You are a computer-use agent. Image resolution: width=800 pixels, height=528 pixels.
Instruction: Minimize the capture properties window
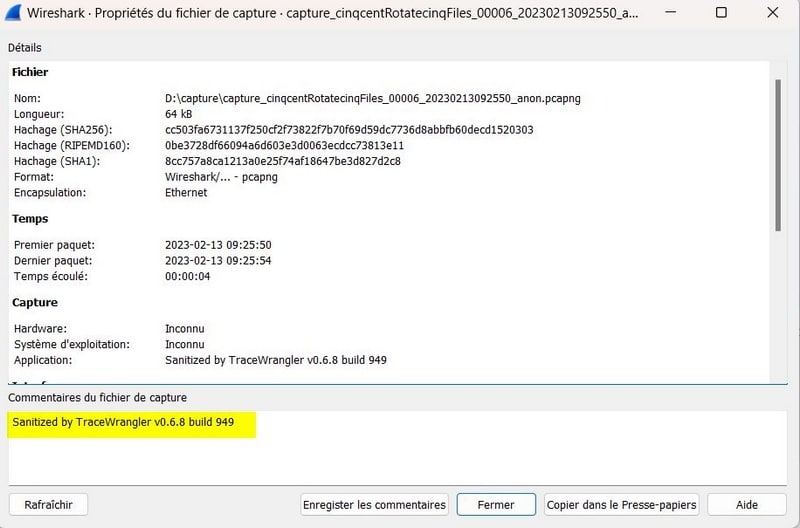click(x=671, y=12)
